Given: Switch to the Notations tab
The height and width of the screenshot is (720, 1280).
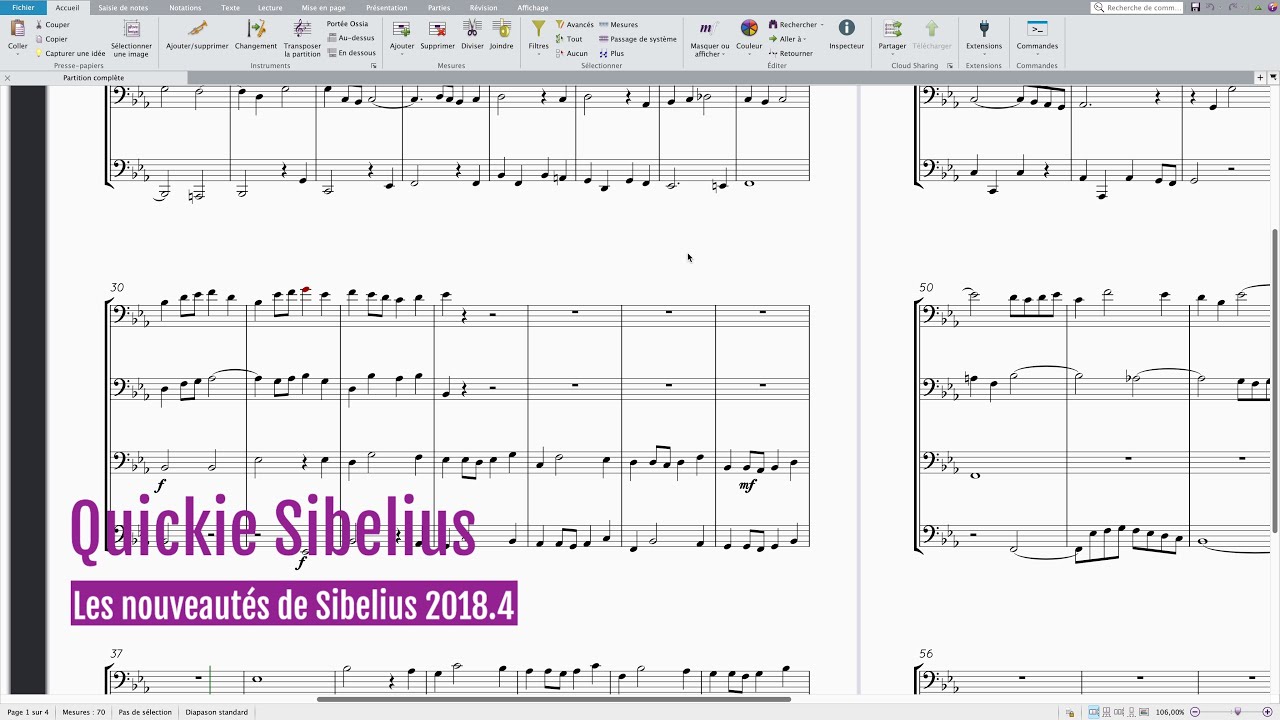Looking at the screenshot, I should tap(185, 7).
